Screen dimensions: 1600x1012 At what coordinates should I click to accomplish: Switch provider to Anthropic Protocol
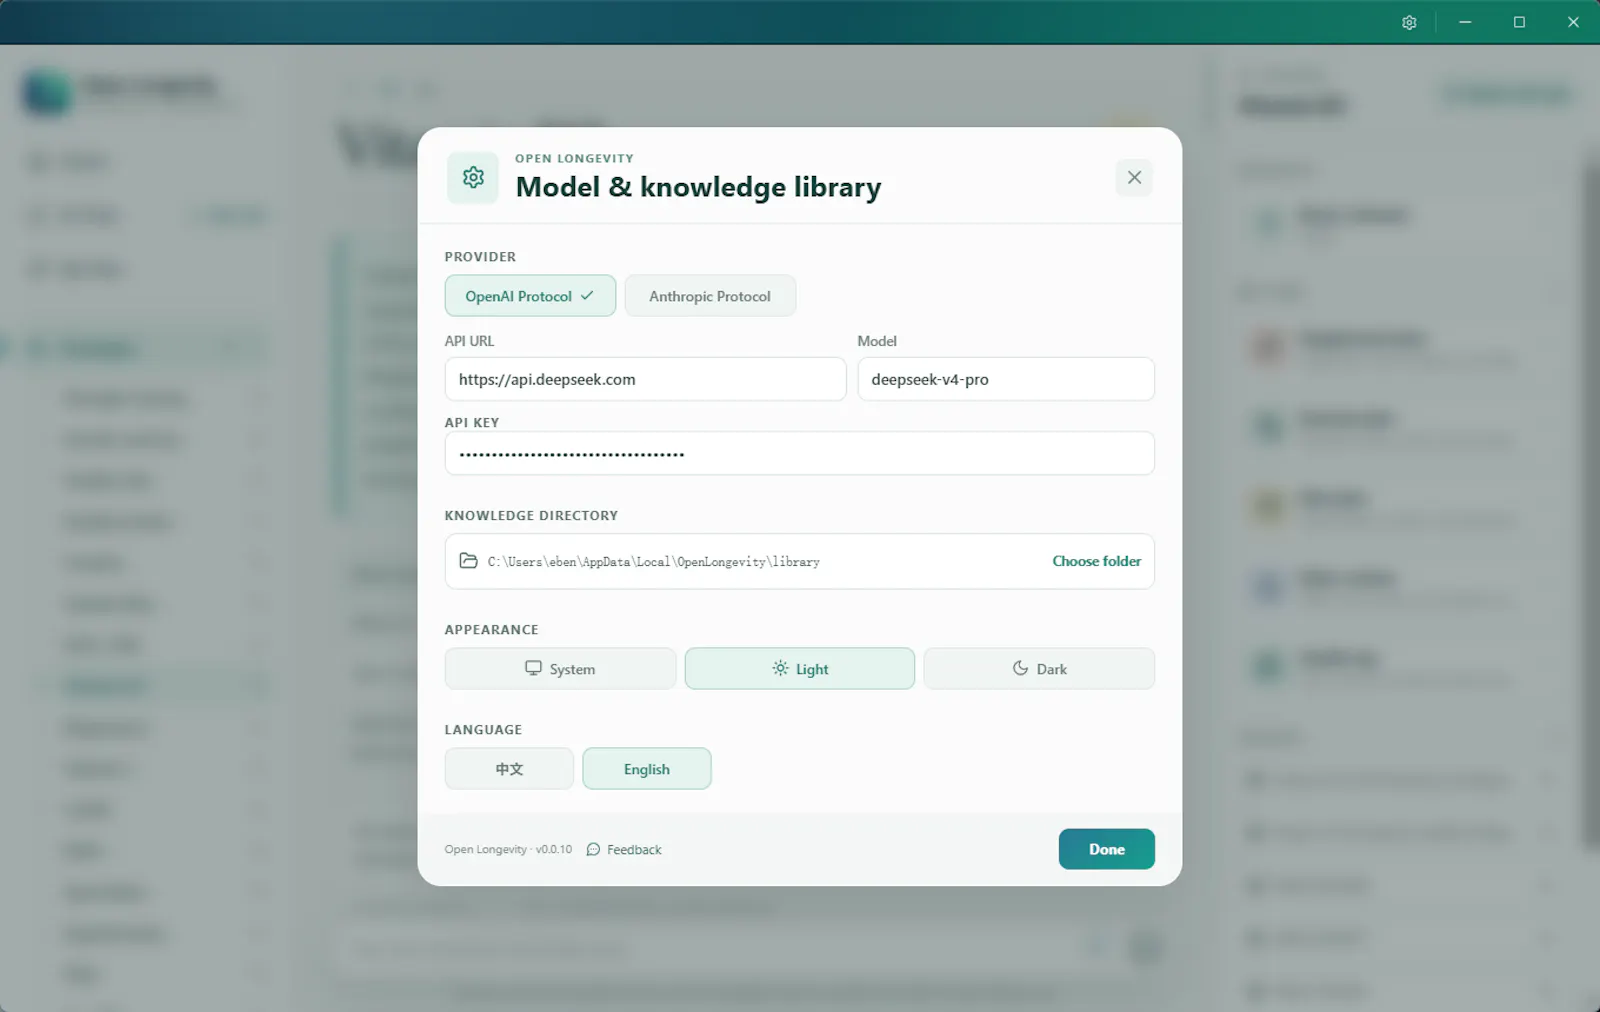tap(710, 296)
